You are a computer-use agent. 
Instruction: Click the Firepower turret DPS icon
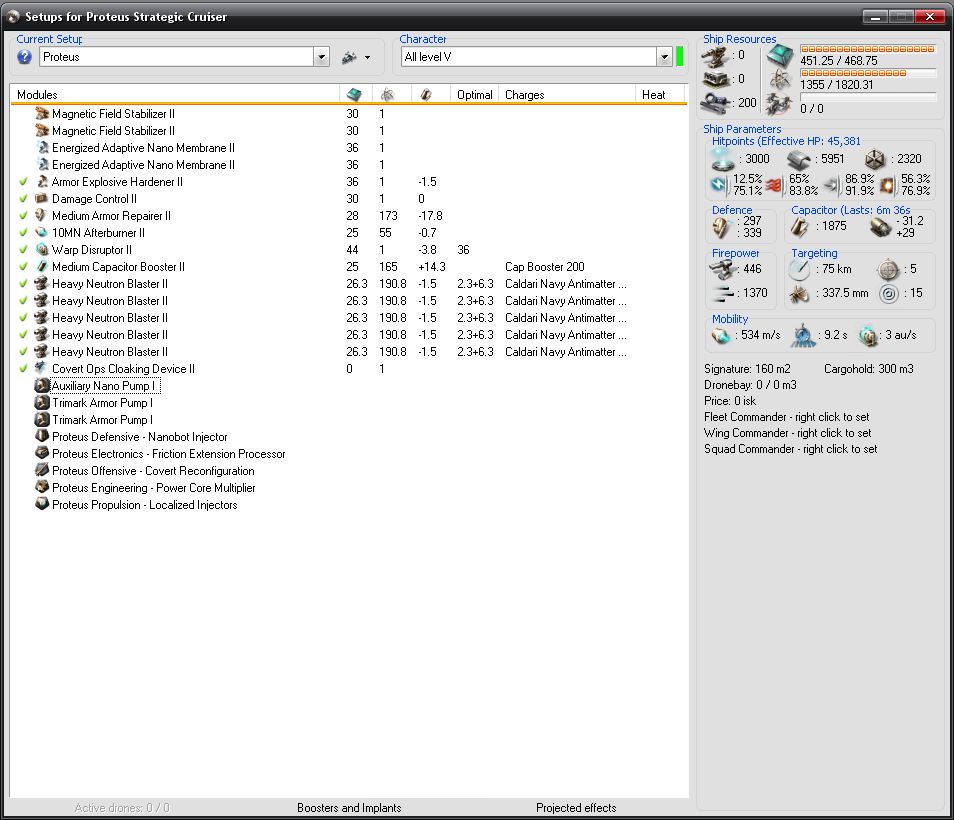coord(723,269)
